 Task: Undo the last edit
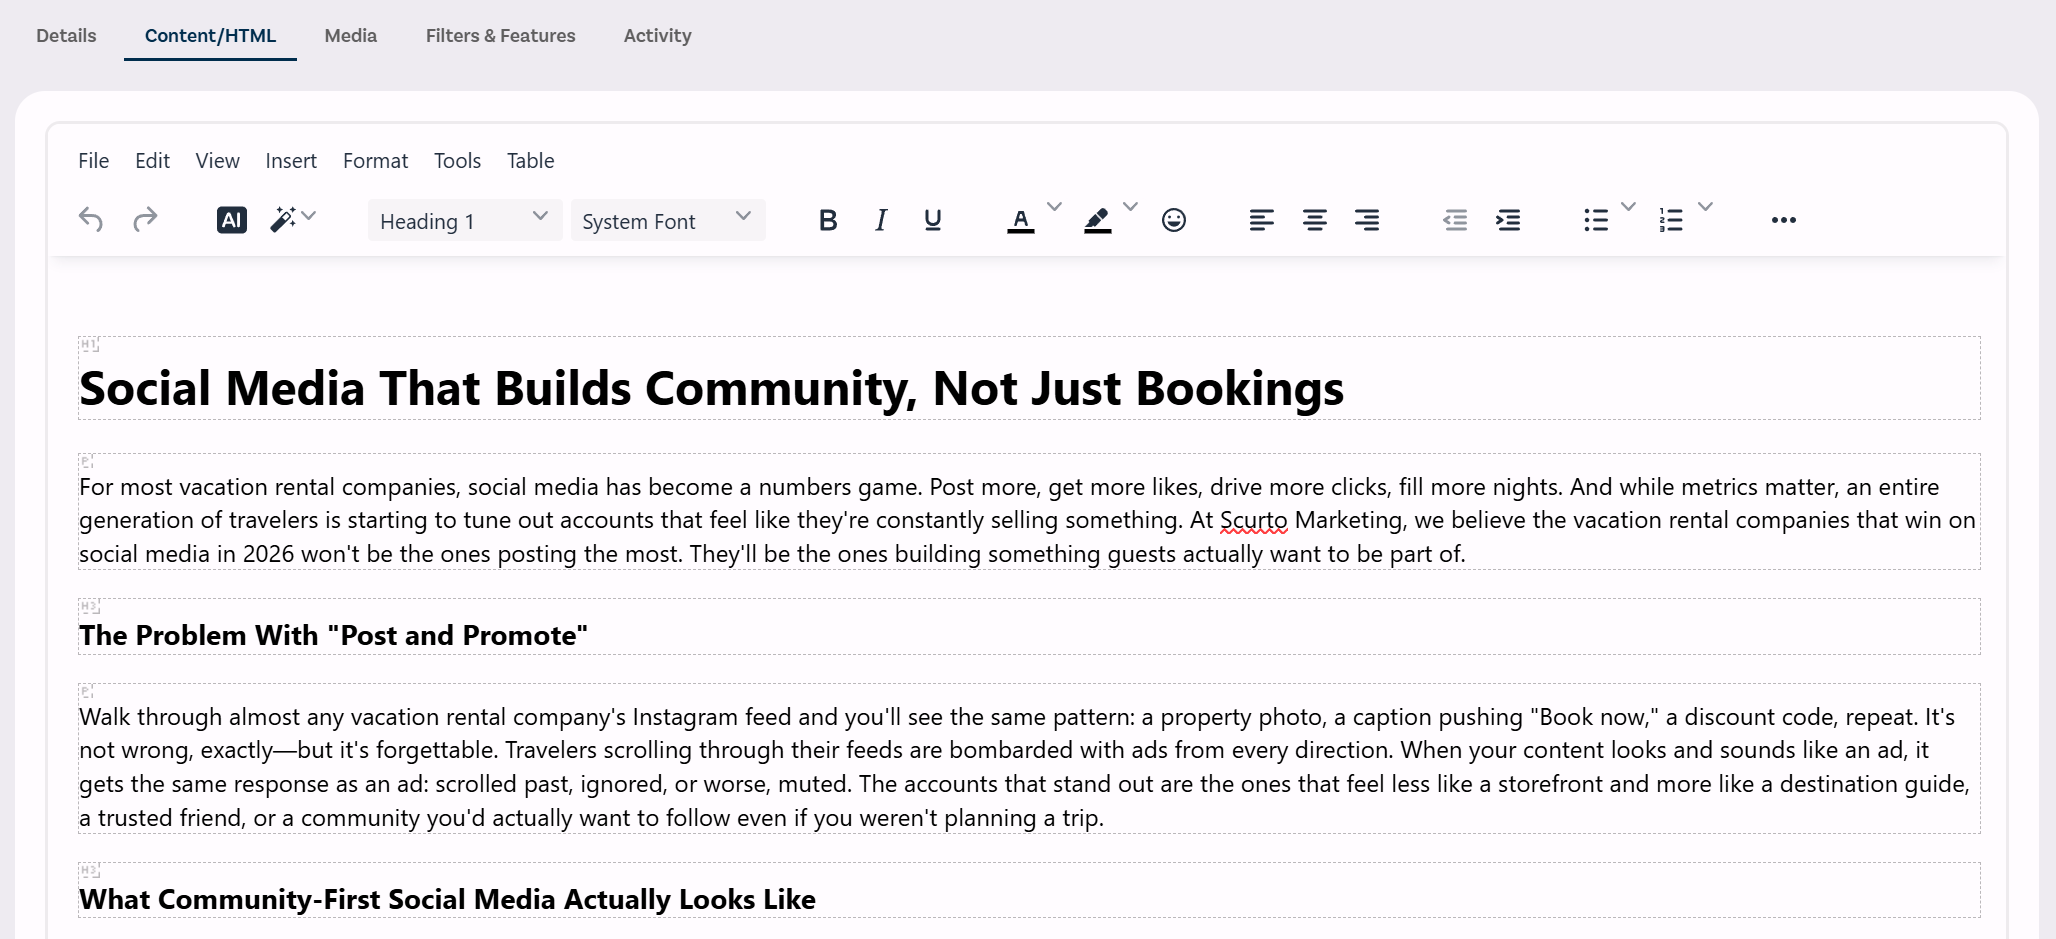[91, 220]
